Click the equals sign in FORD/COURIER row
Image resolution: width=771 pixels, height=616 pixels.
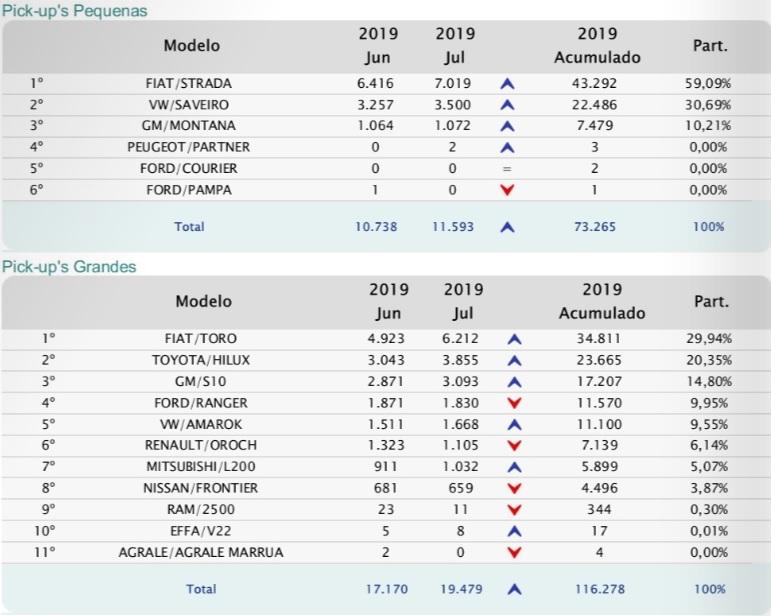507,169
